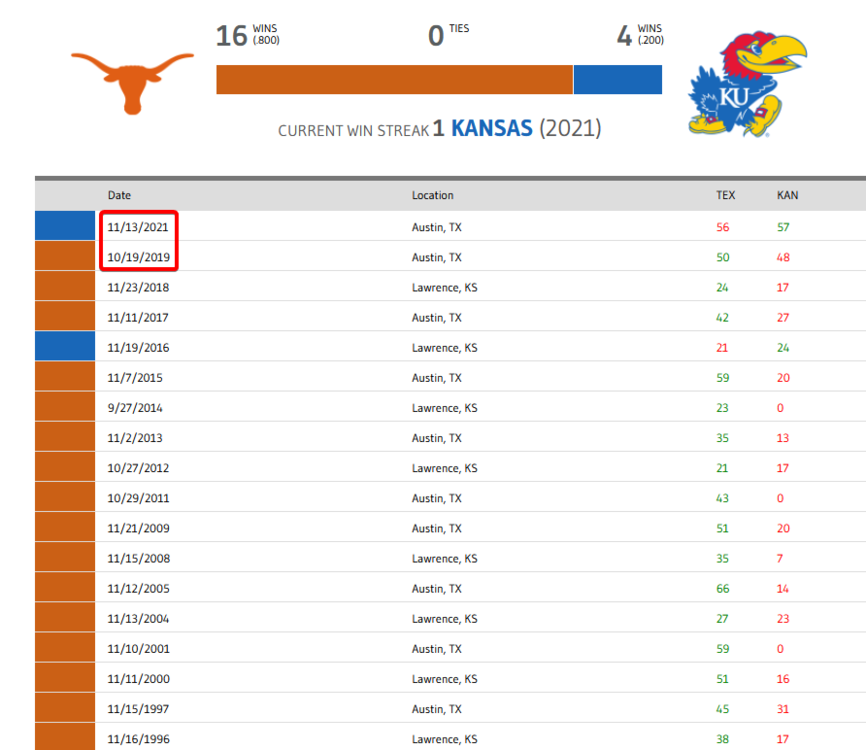
Task: Click the Kansas Jayhawks logo
Action: click(747, 84)
